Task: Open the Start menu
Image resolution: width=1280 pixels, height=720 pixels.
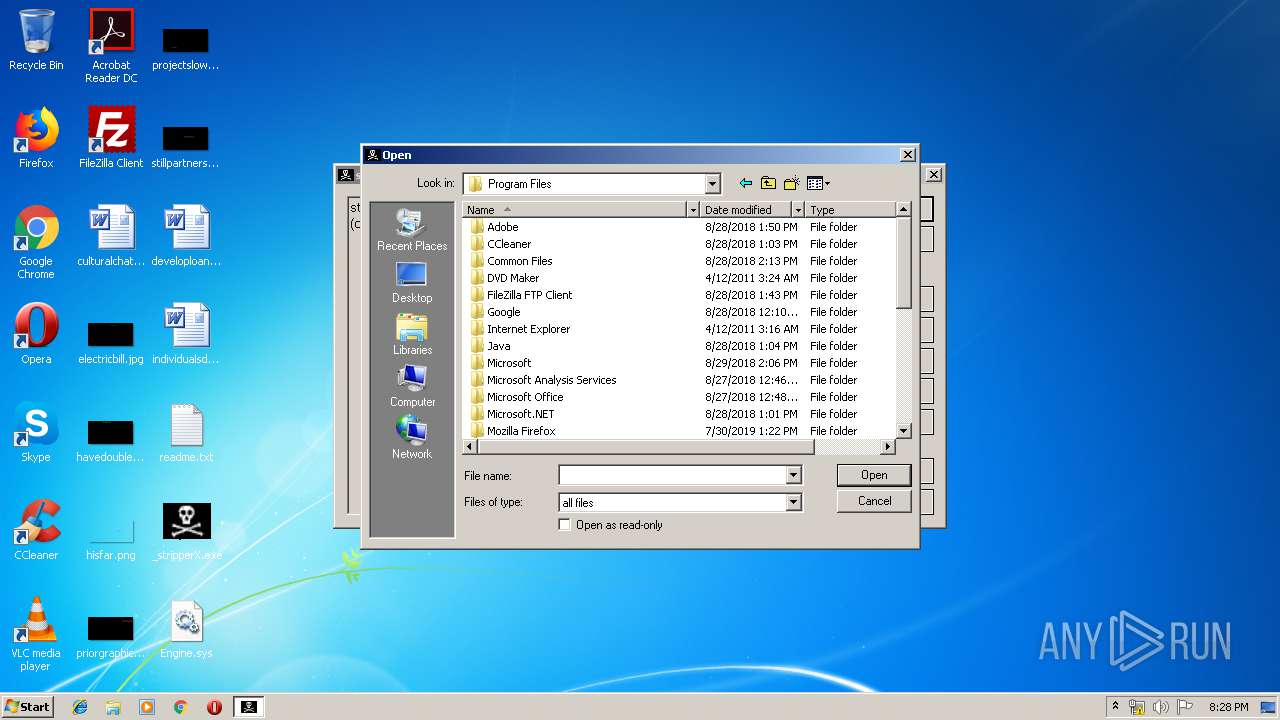Action: point(27,707)
